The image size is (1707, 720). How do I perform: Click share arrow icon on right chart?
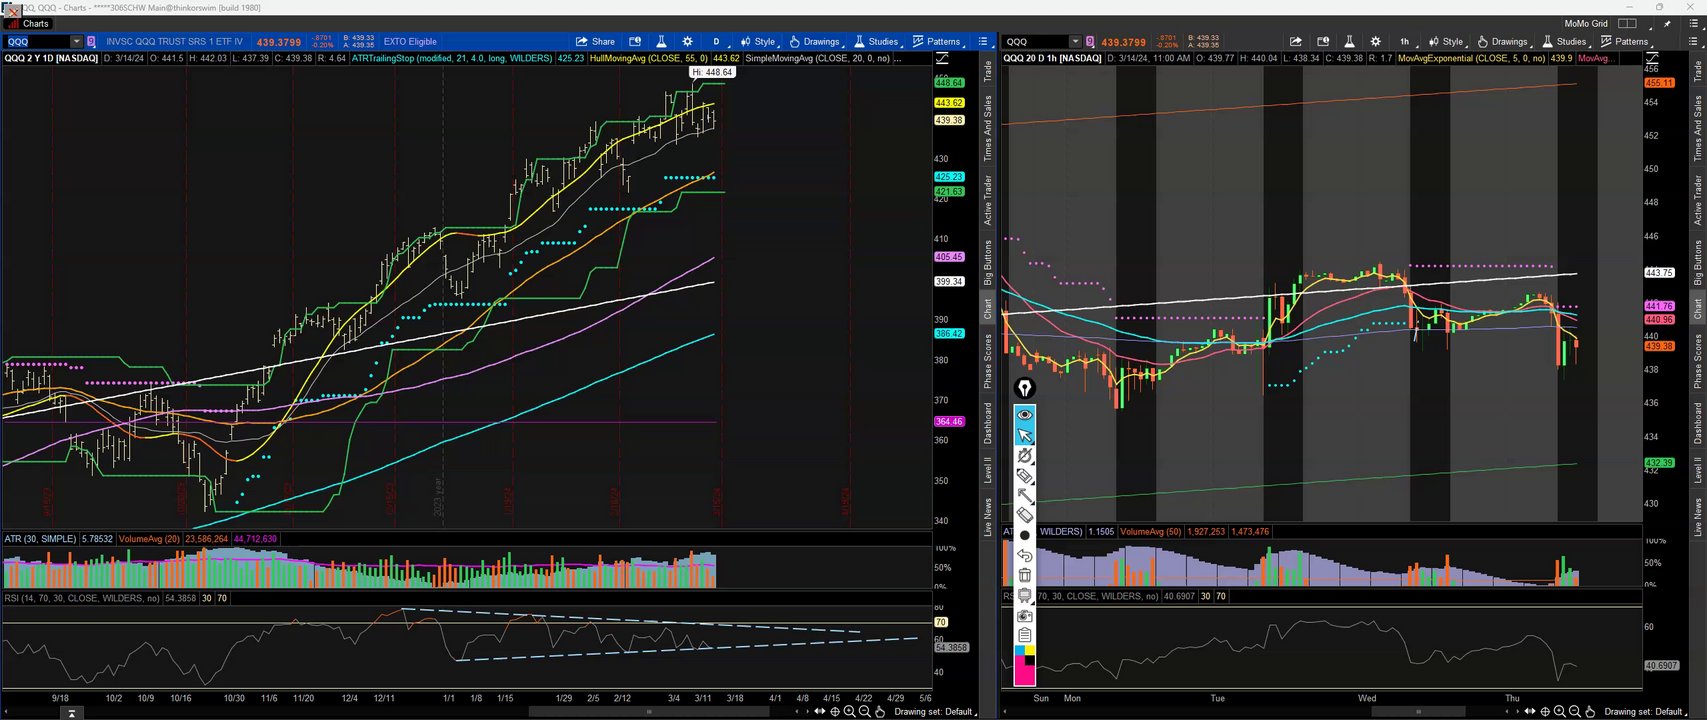[x=1296, y=42]
